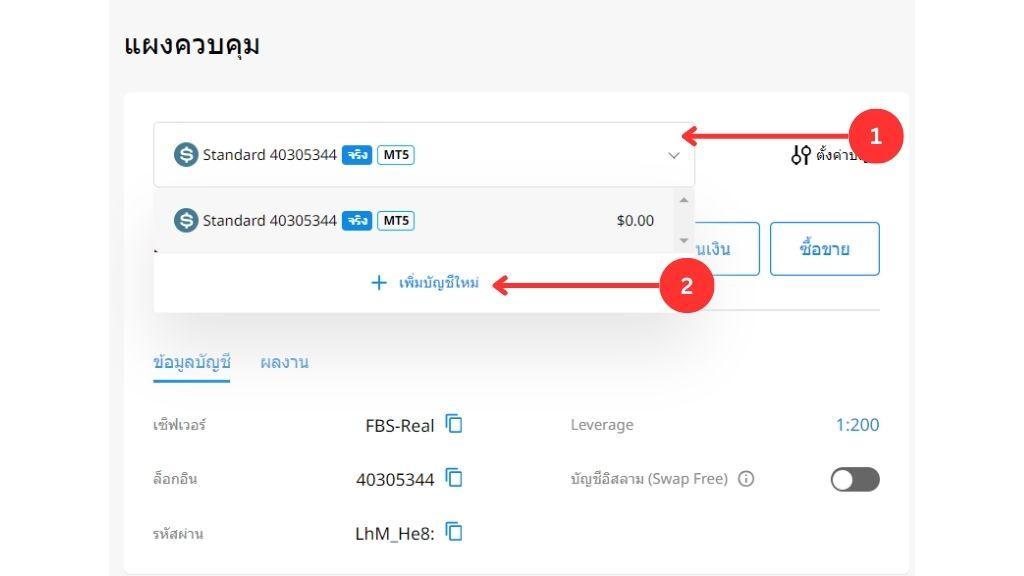Copy the account password
This screenshot has width=1024, height=576.
pyautogui.click(x=455, y=533)
